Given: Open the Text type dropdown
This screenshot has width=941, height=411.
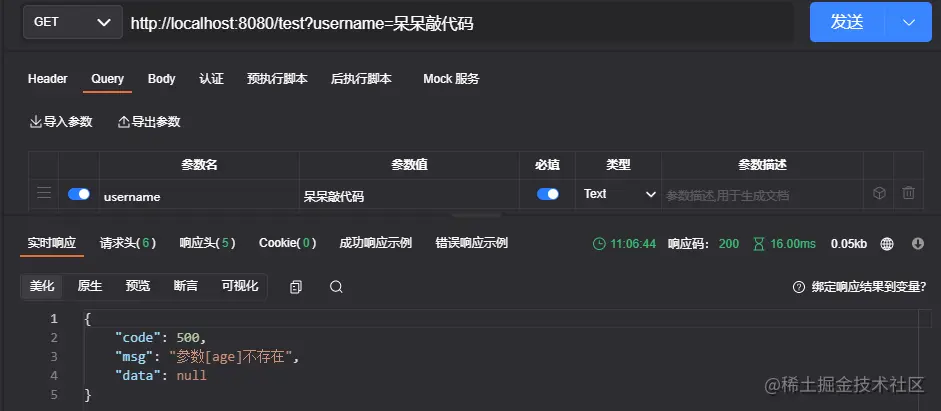Looking at the screenshot, I should pos(619,194).
